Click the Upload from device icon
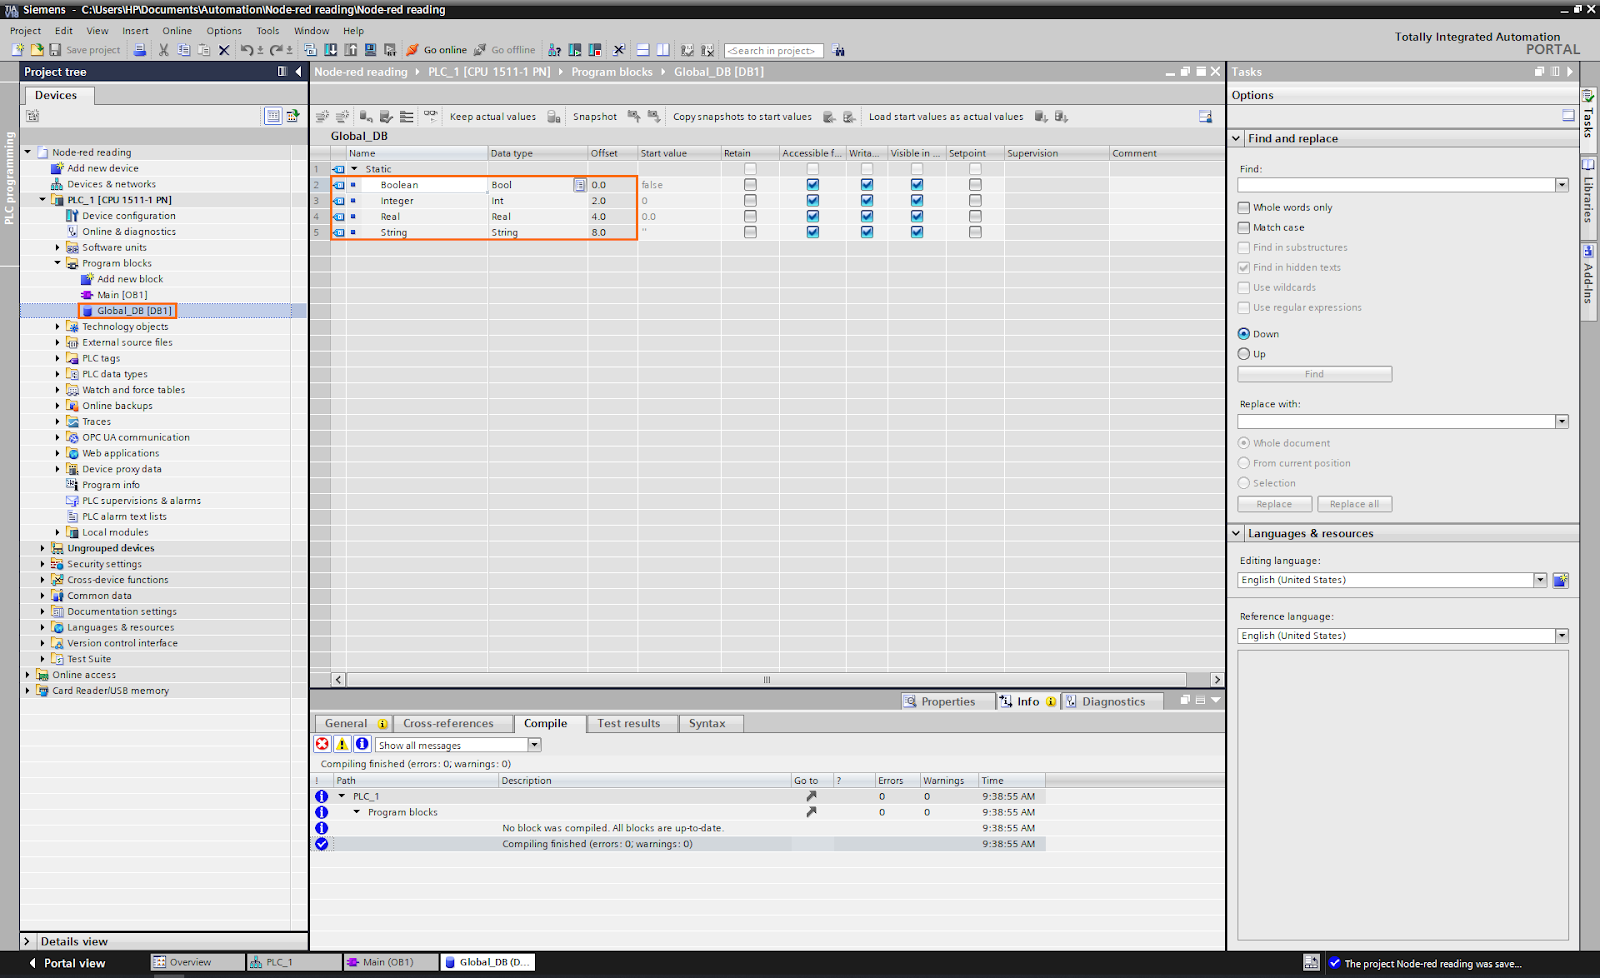Viewport: 1600px width, 978px height. 351,50
